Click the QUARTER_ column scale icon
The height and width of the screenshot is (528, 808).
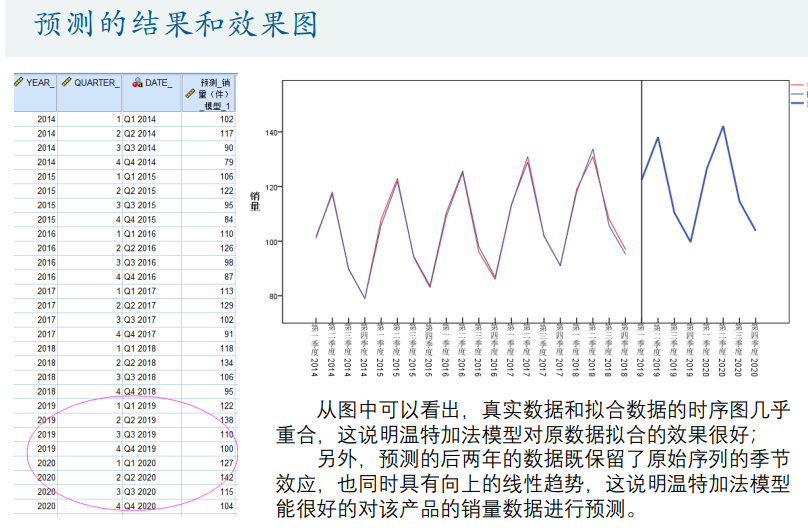coord(66,82)
